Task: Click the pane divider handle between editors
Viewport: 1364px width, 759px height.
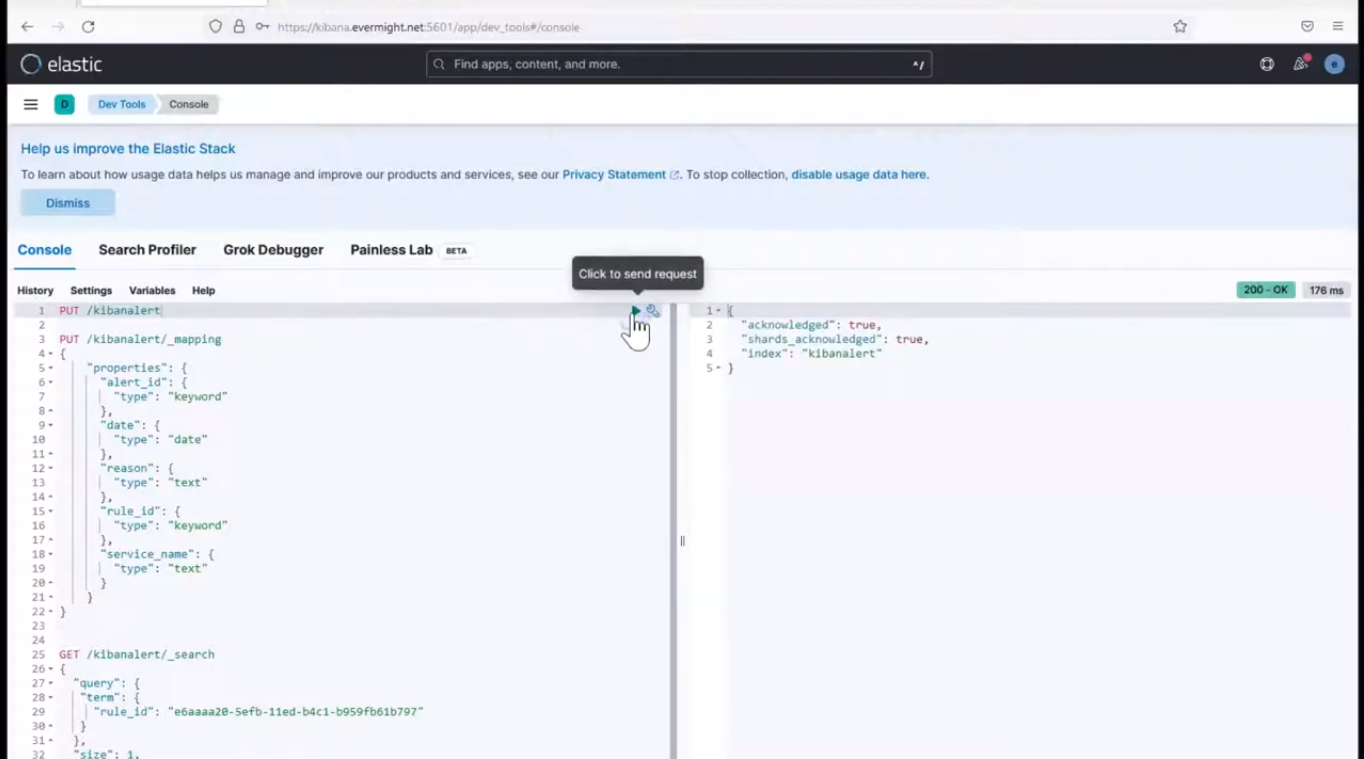Action: [682, 541]
